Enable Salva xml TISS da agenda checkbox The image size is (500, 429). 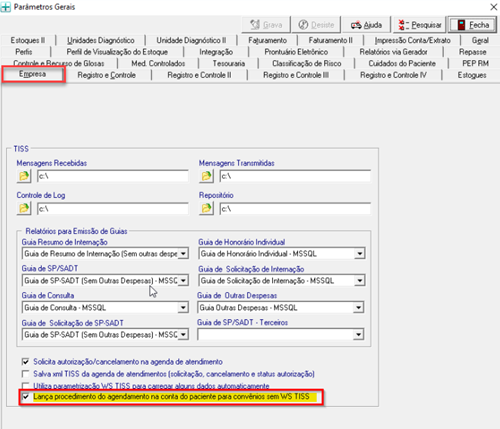[25, 374]
